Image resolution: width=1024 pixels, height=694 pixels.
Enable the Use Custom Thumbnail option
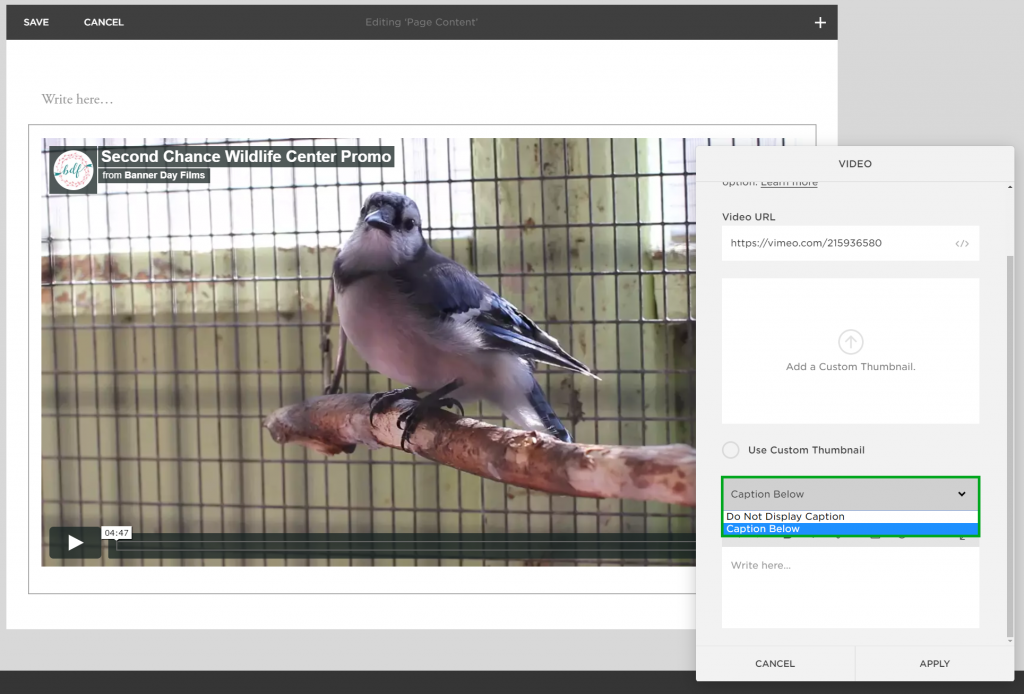(731, 449)
